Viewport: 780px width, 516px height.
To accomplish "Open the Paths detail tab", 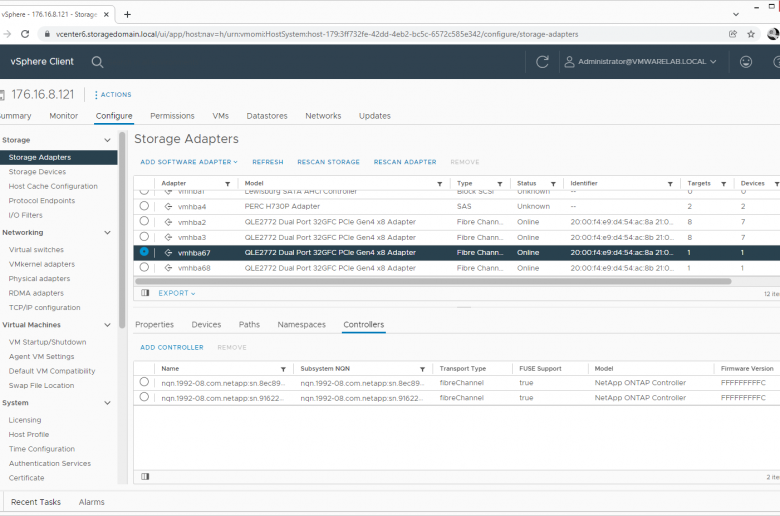I will (249, 324).
